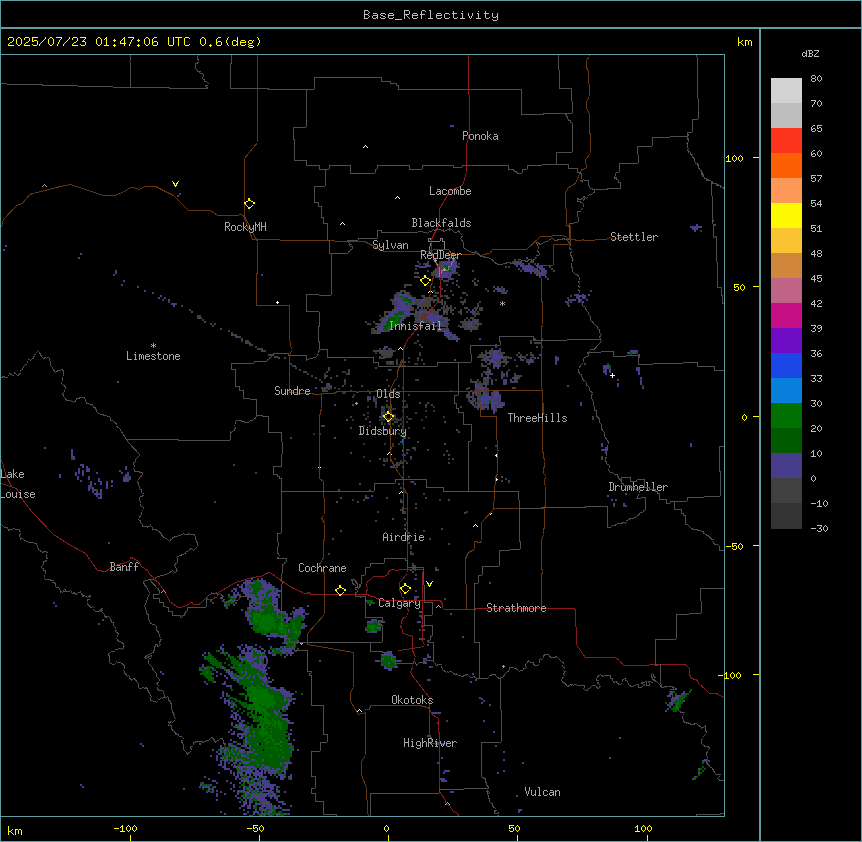Click the Drumheller city label
The image size is (862, 842).
[638, 487]
